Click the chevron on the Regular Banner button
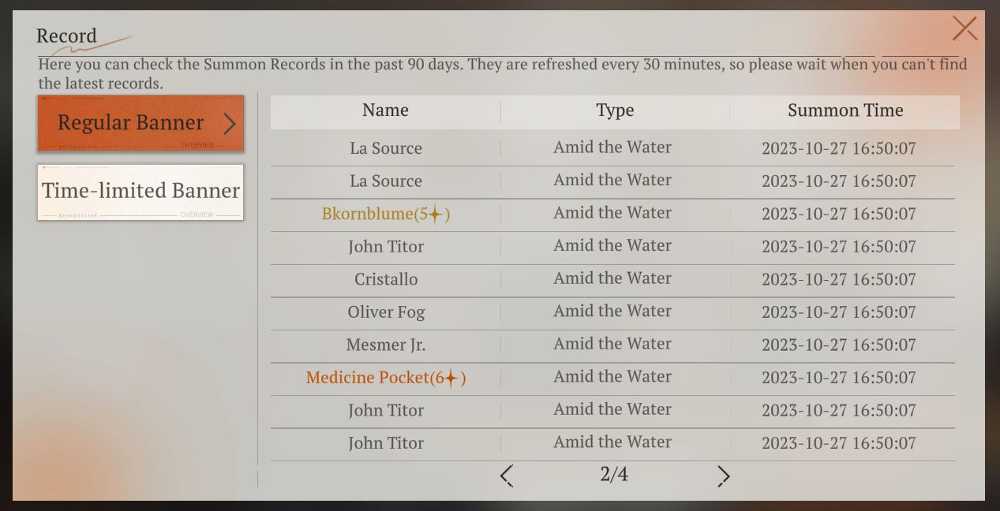Screen dimensions: 1000x511 pyautogui.click(x=230, y=124)
